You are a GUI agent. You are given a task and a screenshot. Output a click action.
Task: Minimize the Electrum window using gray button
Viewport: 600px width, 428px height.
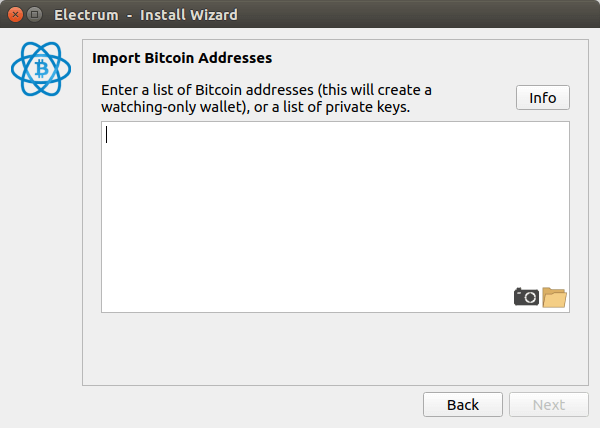tap(34, 15)
